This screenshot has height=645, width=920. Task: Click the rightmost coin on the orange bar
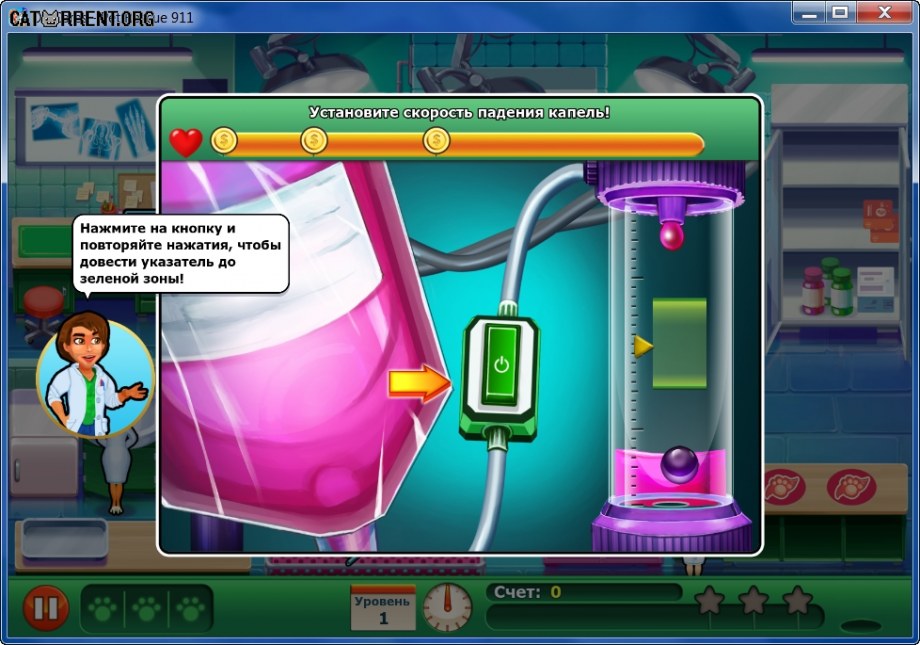tap(436, 141)
